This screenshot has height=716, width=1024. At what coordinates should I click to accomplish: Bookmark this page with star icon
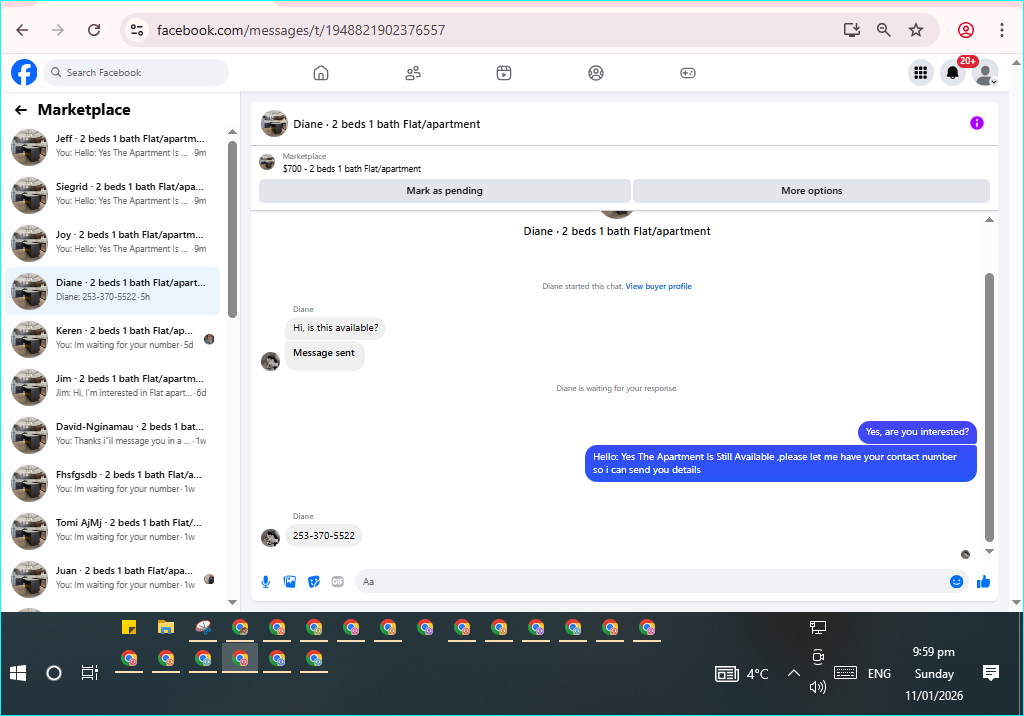916,30
